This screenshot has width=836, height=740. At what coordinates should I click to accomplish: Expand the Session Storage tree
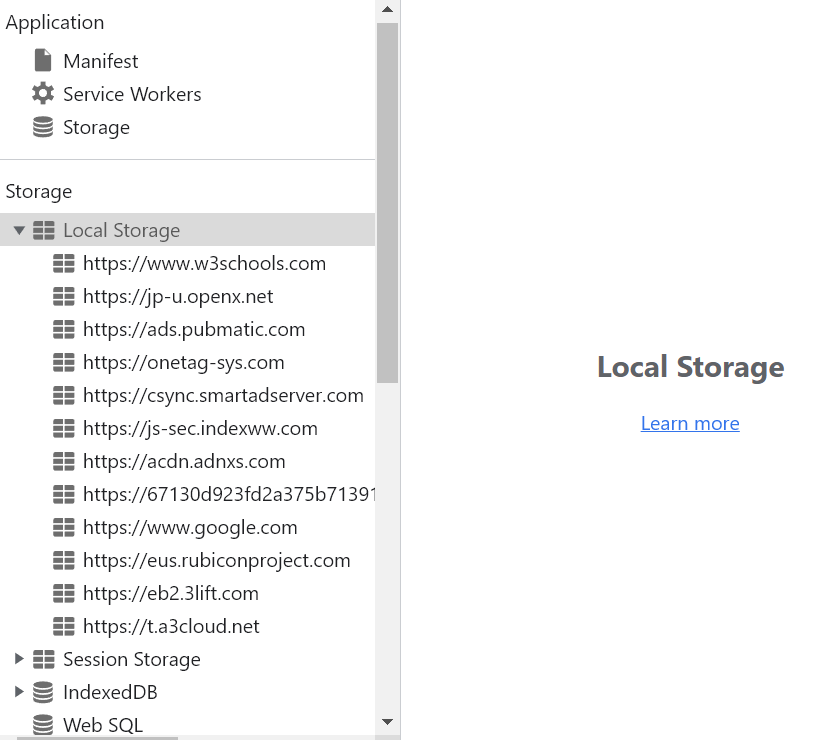point(19,659)
